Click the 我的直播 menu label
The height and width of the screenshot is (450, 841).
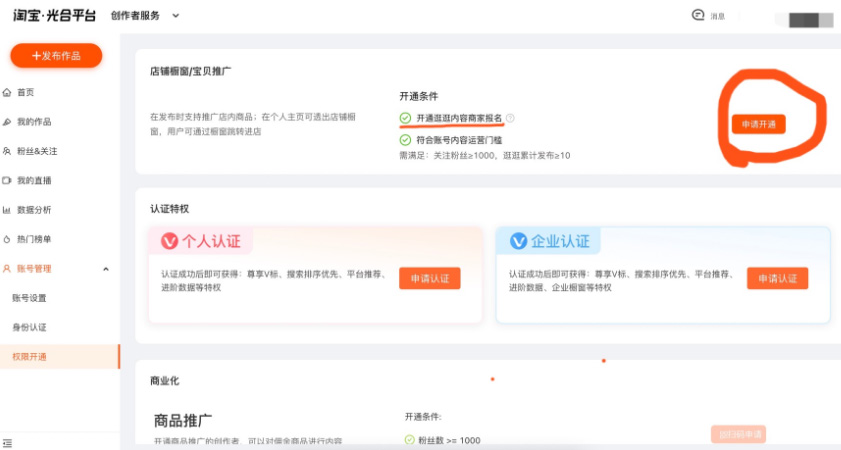(x=34, y=180)
